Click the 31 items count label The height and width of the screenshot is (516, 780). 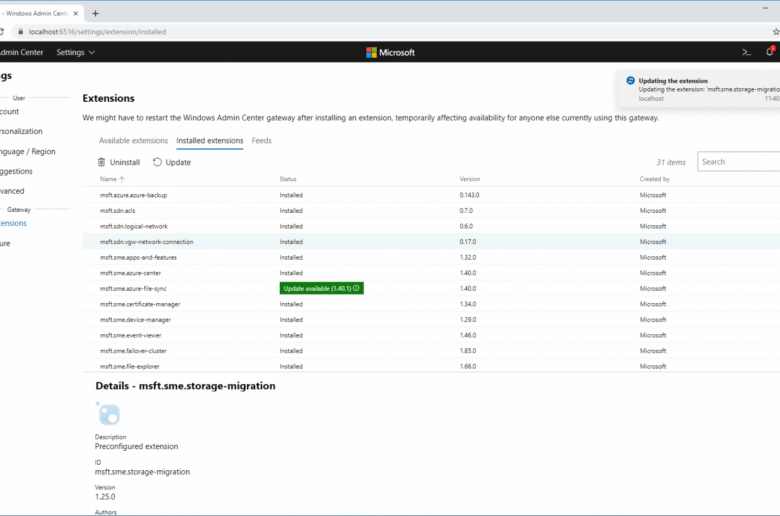(671, 162)
